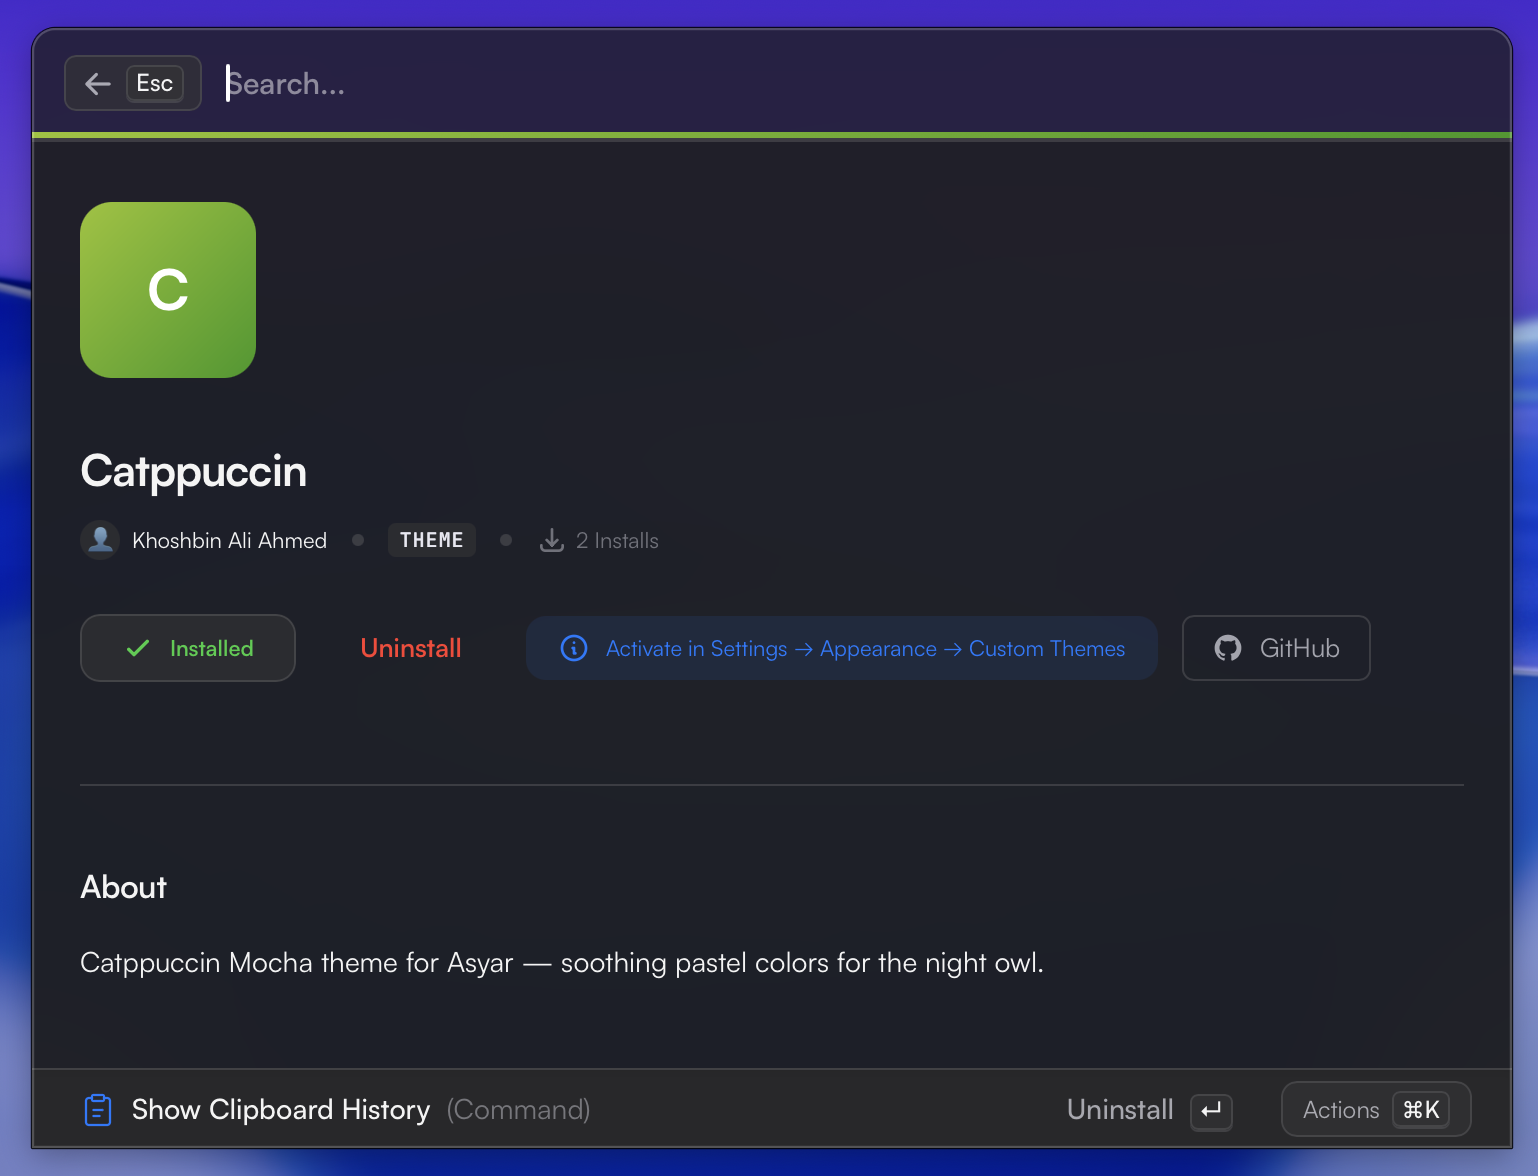Click the green Catppuccin theme icon
The width and height of the screenshot is (1538, 1176).
pyautogui.click(x=168, y=290)
